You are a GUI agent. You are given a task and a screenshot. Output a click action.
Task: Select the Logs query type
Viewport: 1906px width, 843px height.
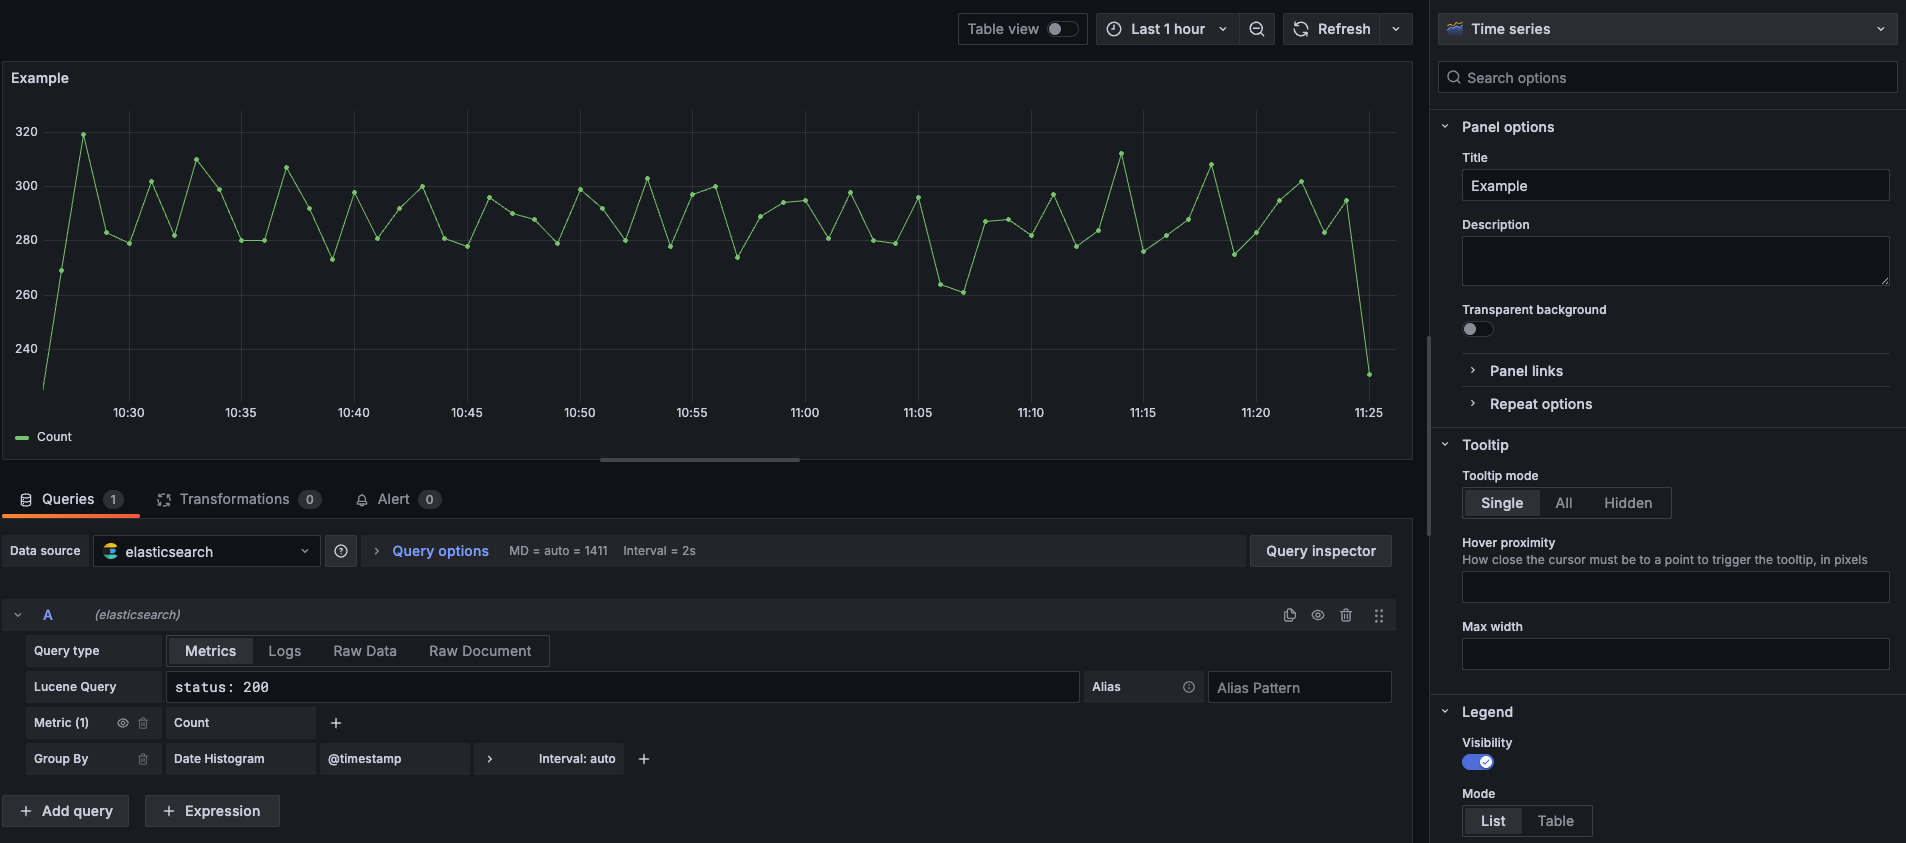284,651
